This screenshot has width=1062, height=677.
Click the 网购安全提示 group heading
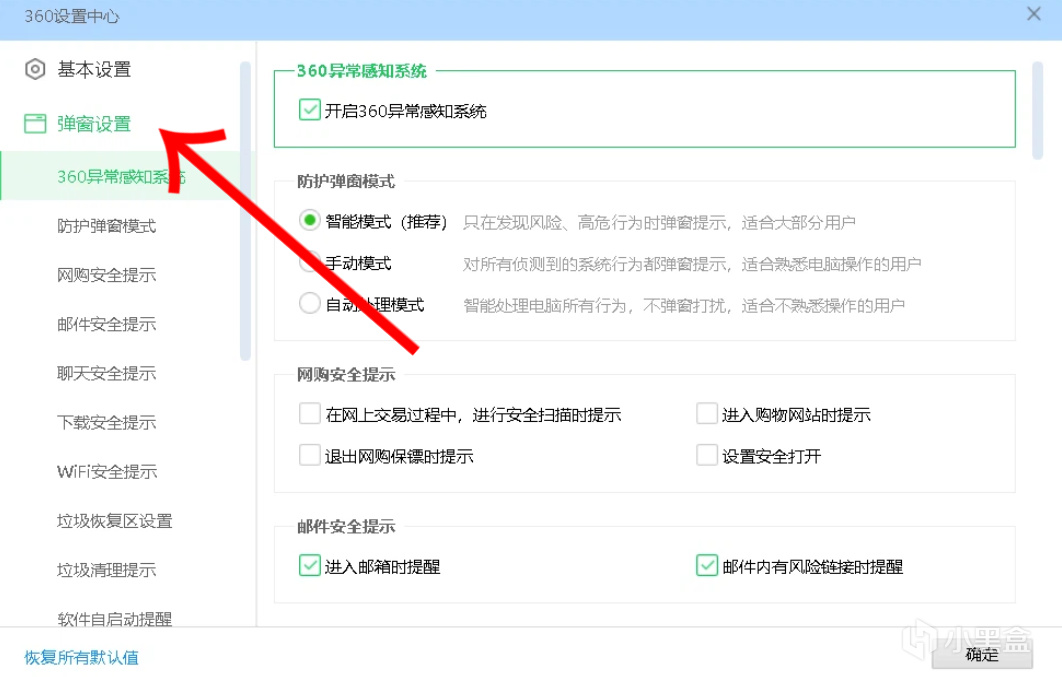[346, 374]
